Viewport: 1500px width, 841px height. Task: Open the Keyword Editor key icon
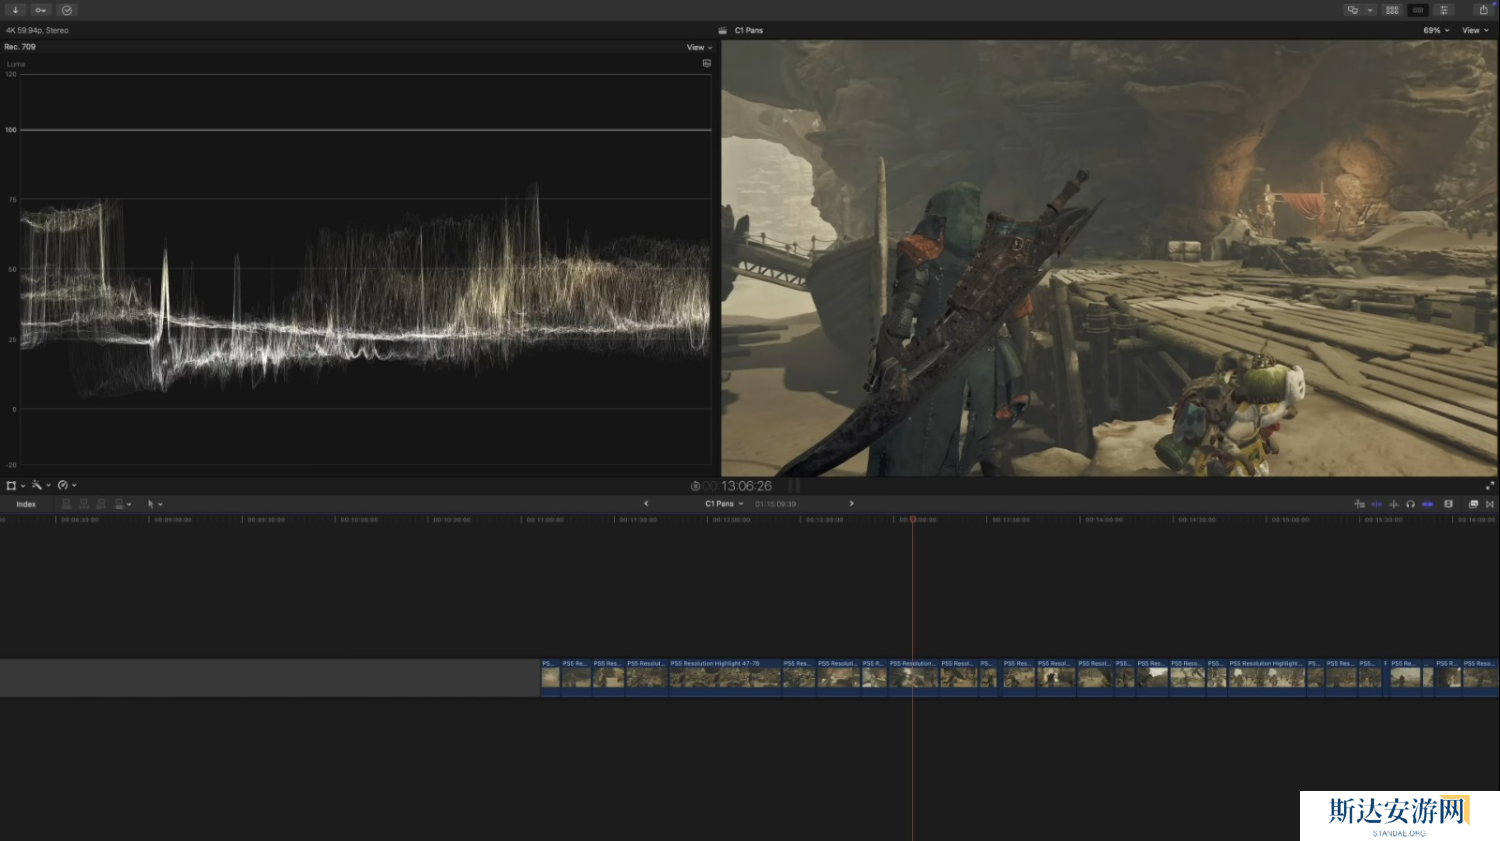[x=41, y=10]
